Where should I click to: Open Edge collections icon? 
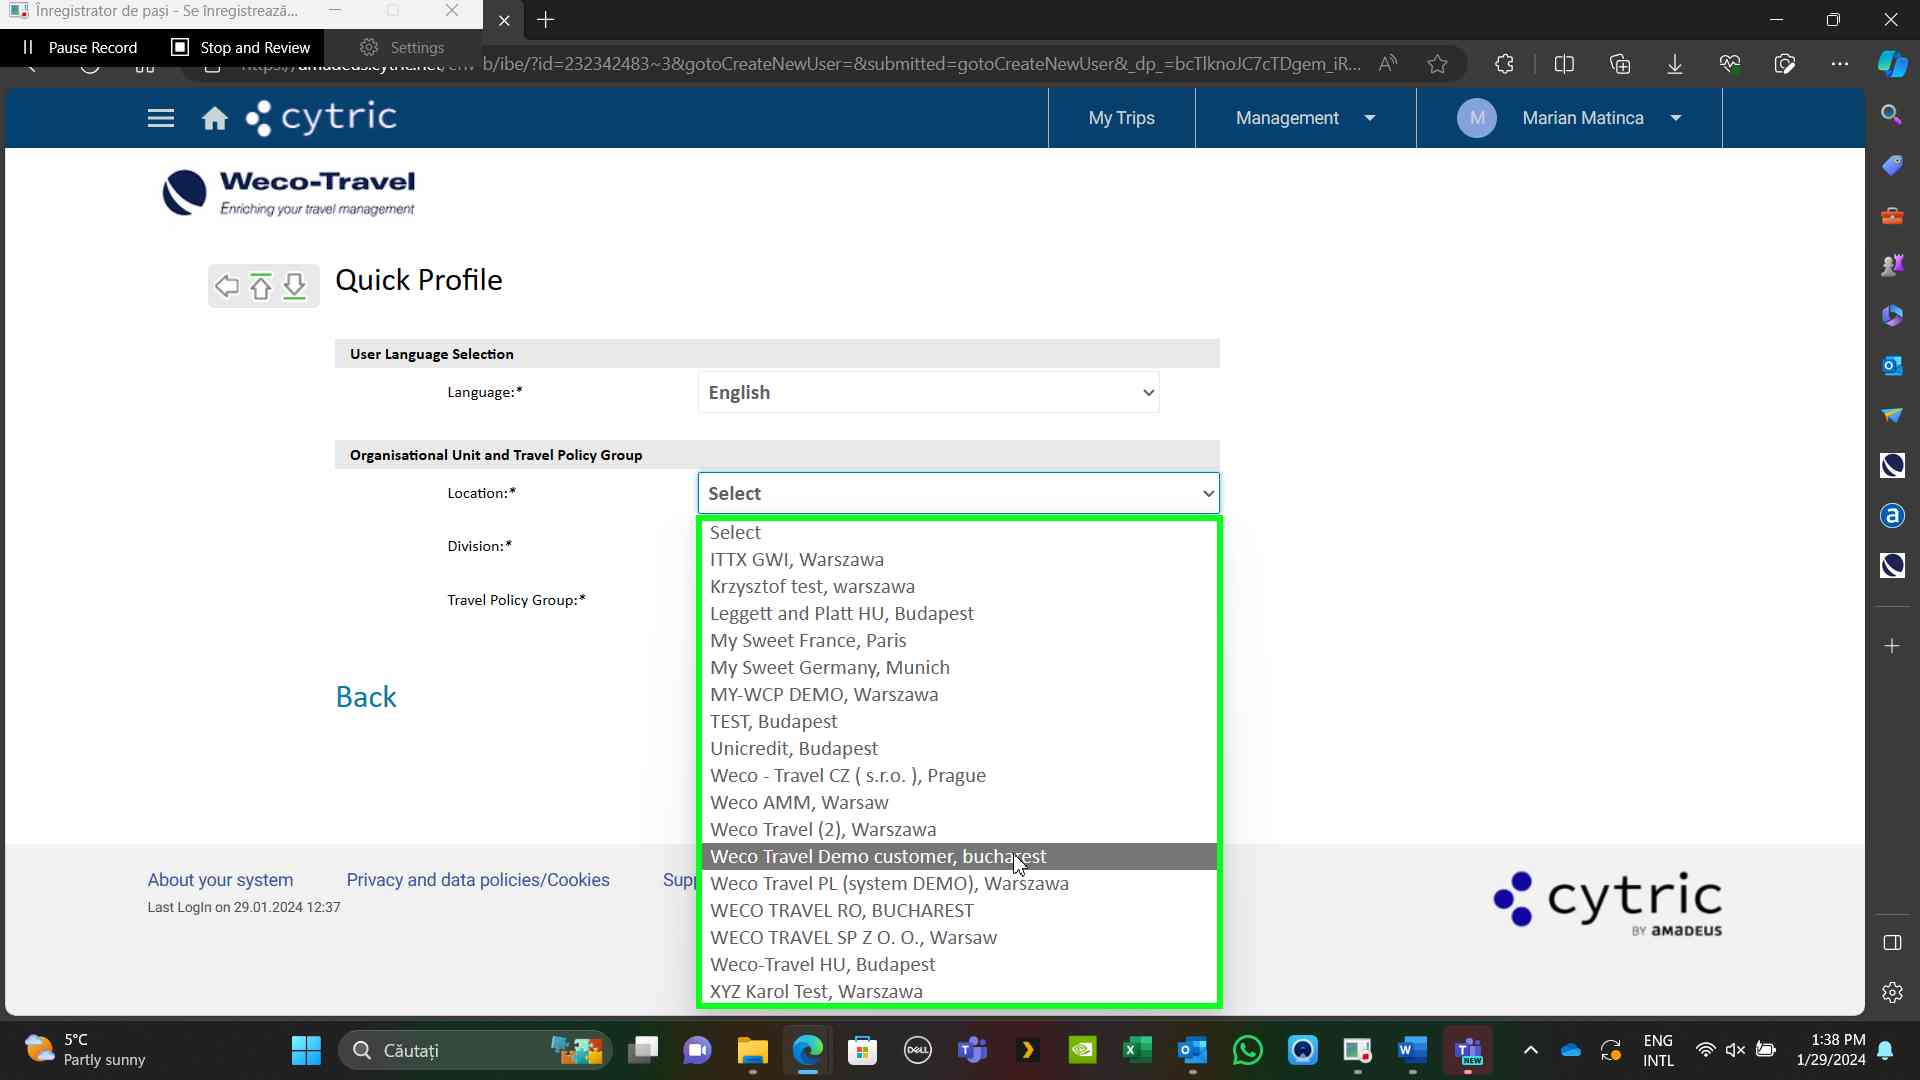pyautogui.click(x=1620, y=64)
